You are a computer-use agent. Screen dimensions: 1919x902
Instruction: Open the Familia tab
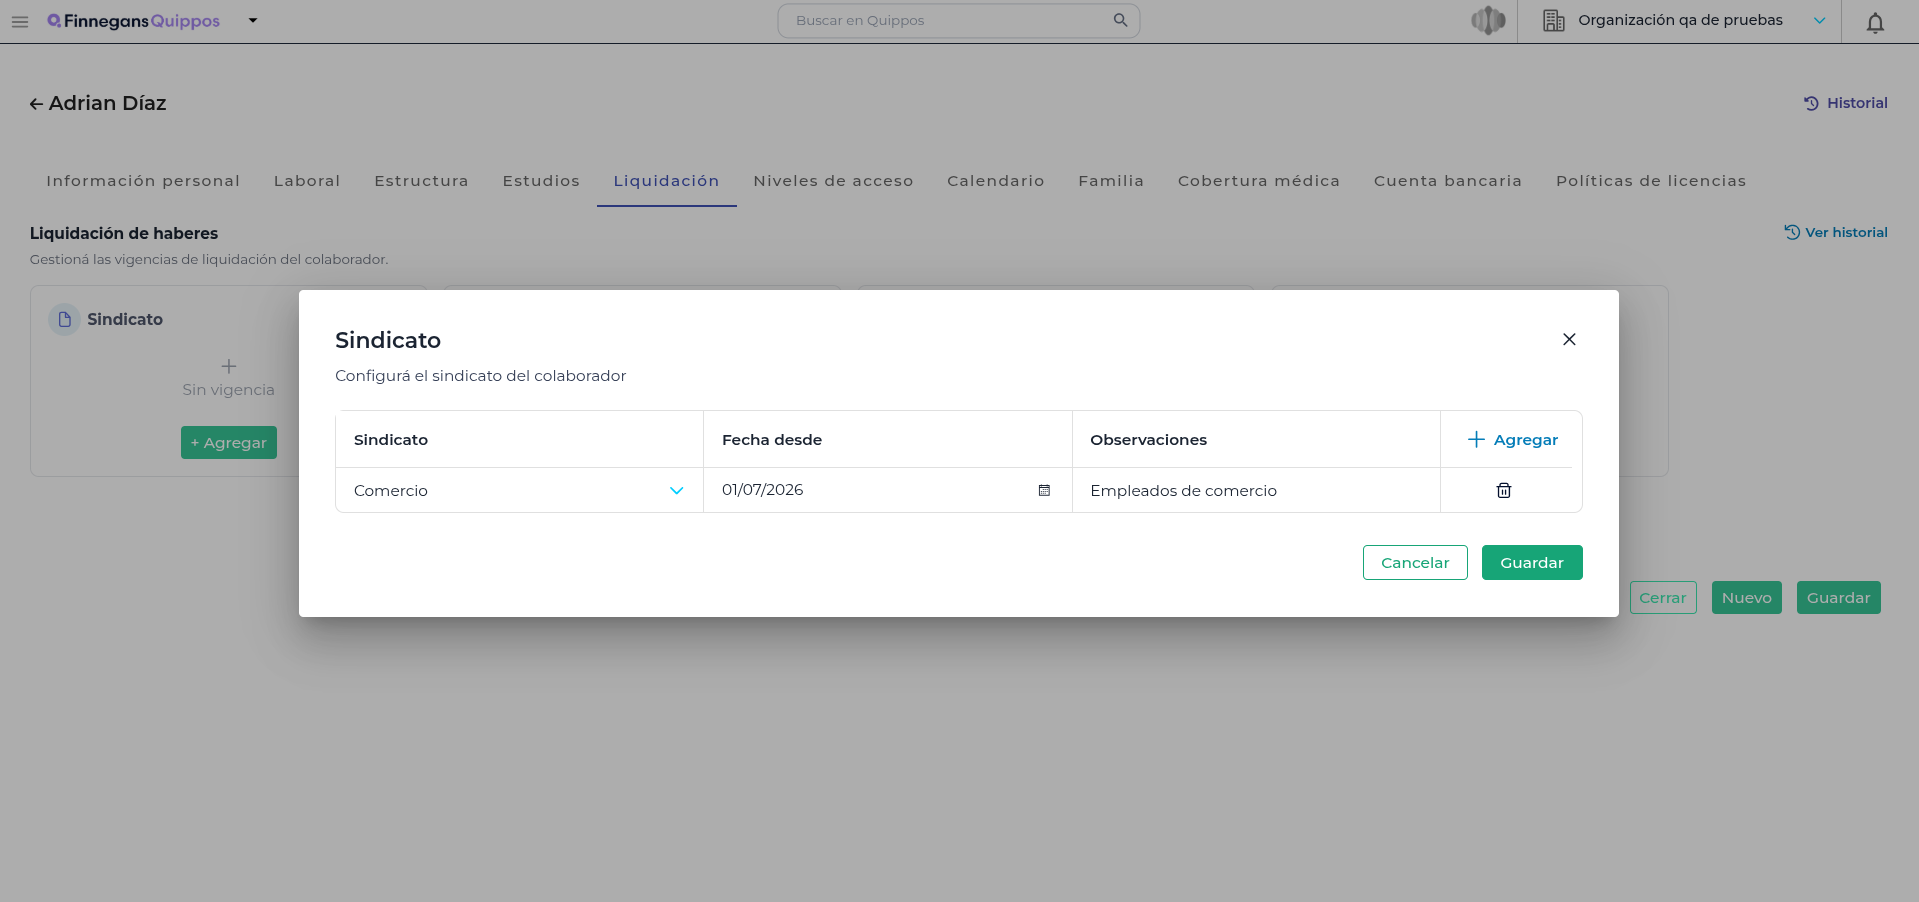1111,181
